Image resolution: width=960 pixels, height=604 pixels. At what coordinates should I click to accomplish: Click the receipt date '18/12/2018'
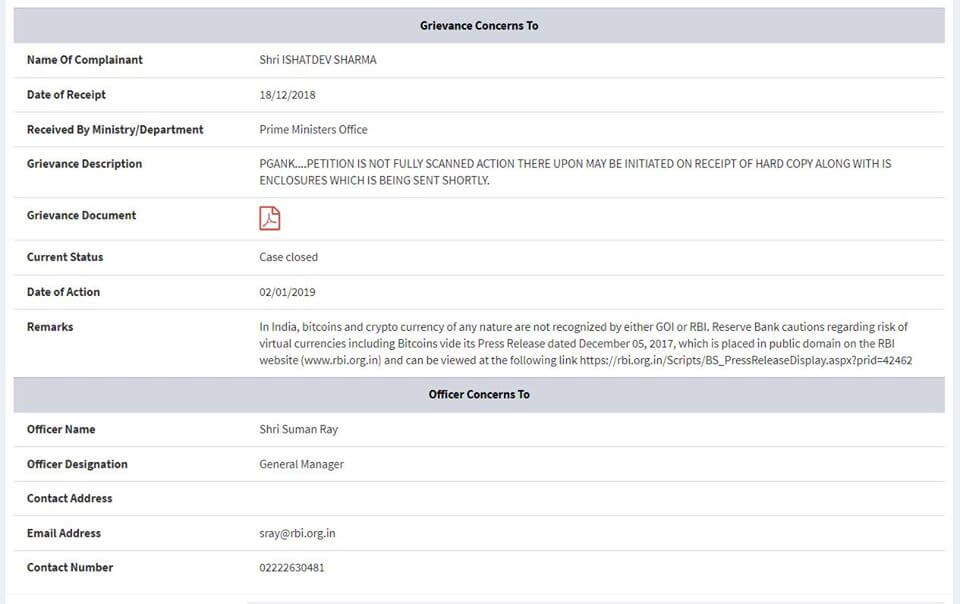(287, 95)
